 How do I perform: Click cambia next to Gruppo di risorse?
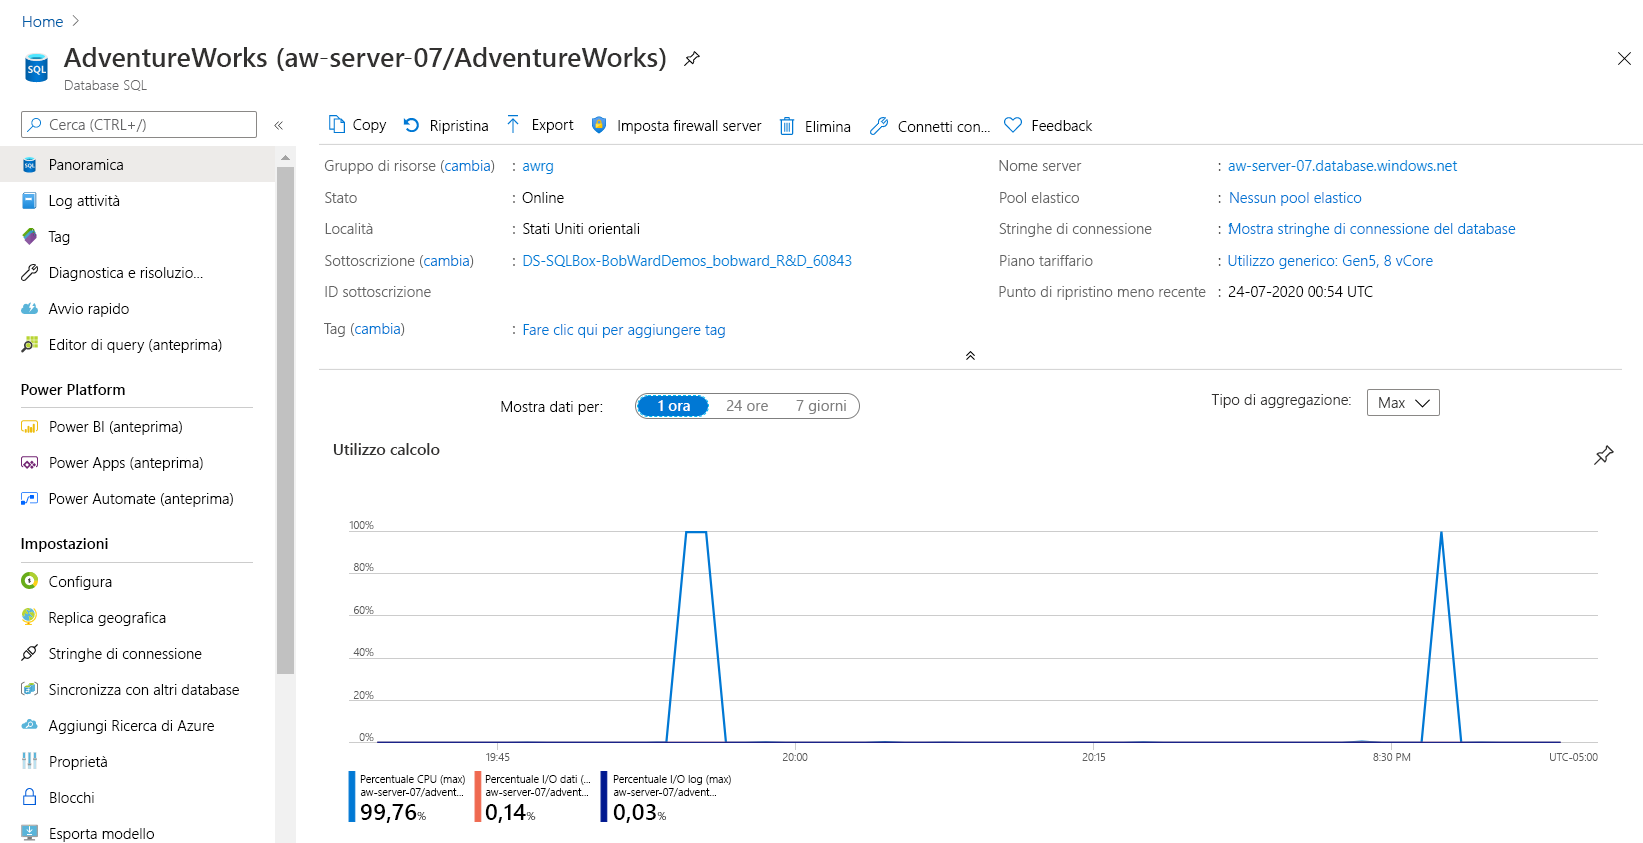pos(467,166)
